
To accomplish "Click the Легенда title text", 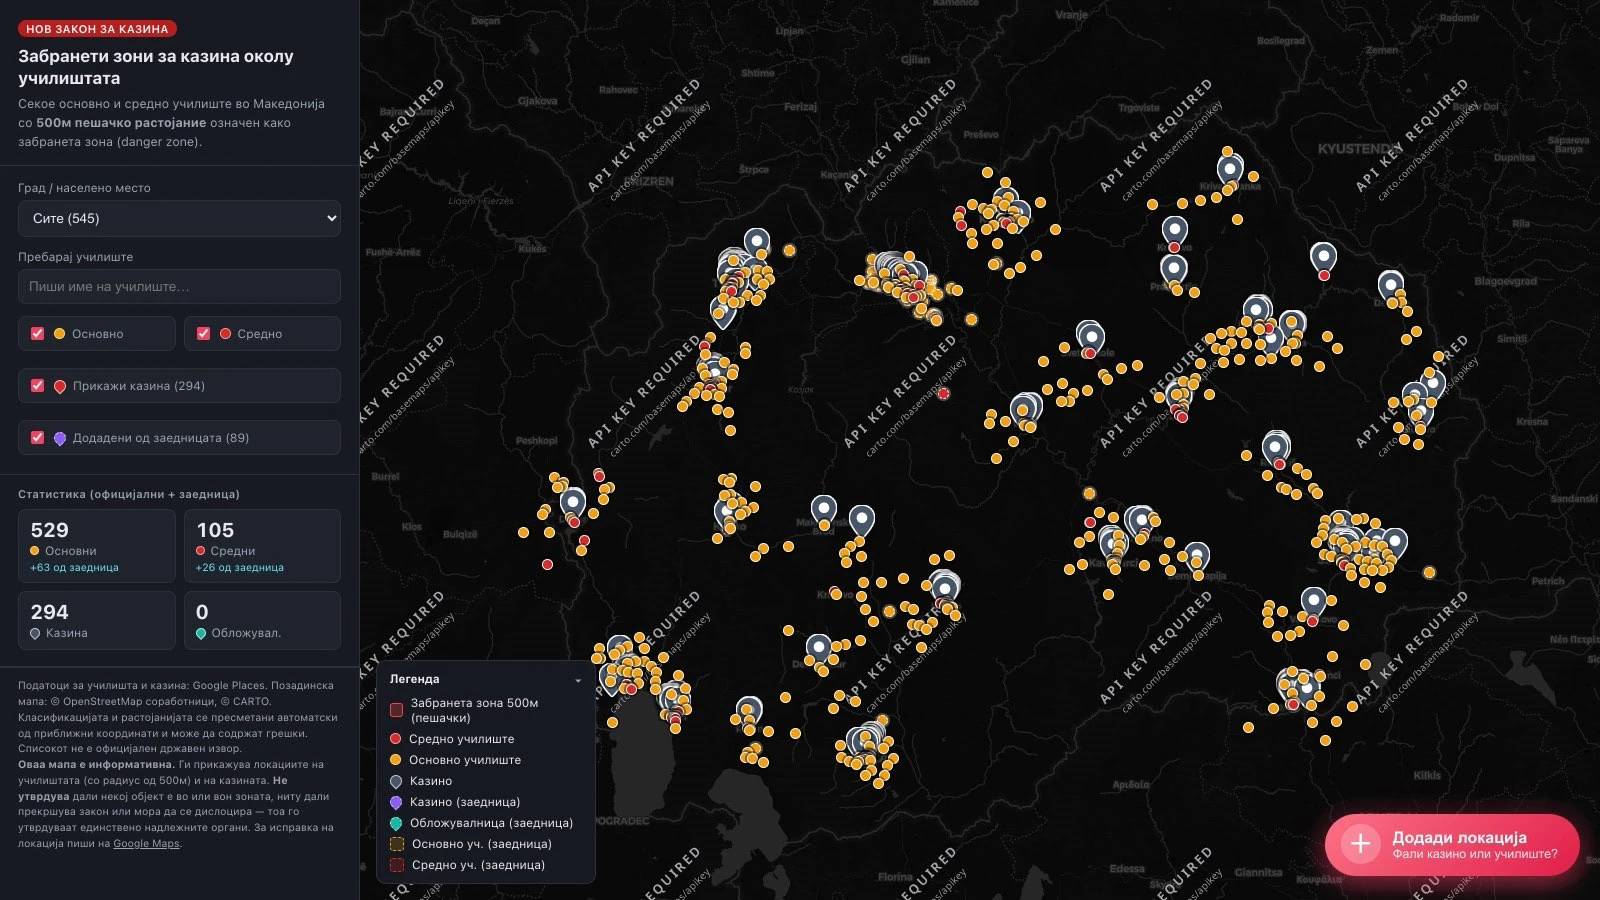I will tap(414, 679).
